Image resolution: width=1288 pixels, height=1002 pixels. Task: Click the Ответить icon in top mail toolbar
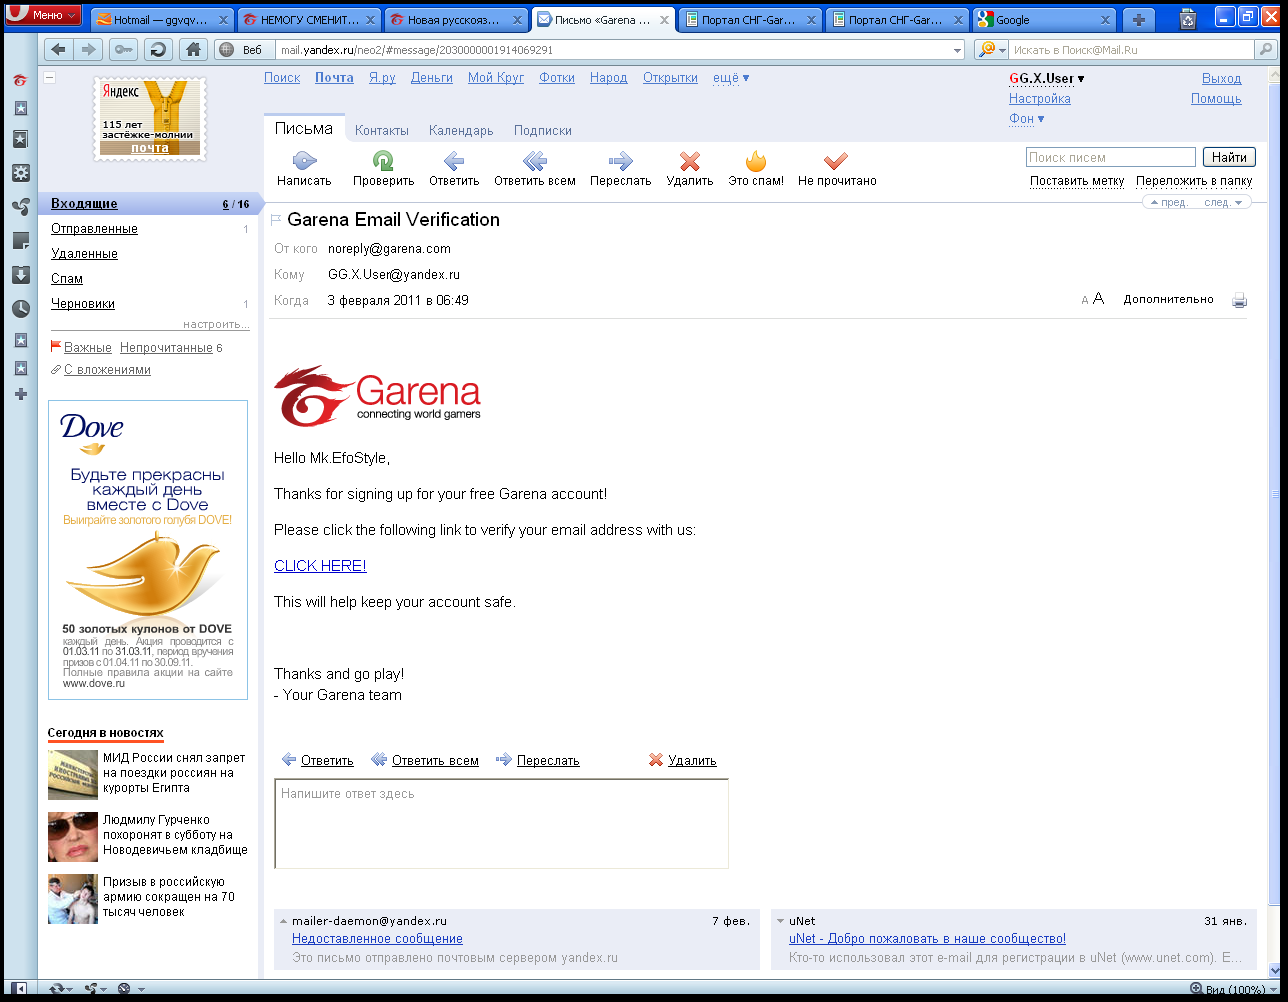[454, 160]
